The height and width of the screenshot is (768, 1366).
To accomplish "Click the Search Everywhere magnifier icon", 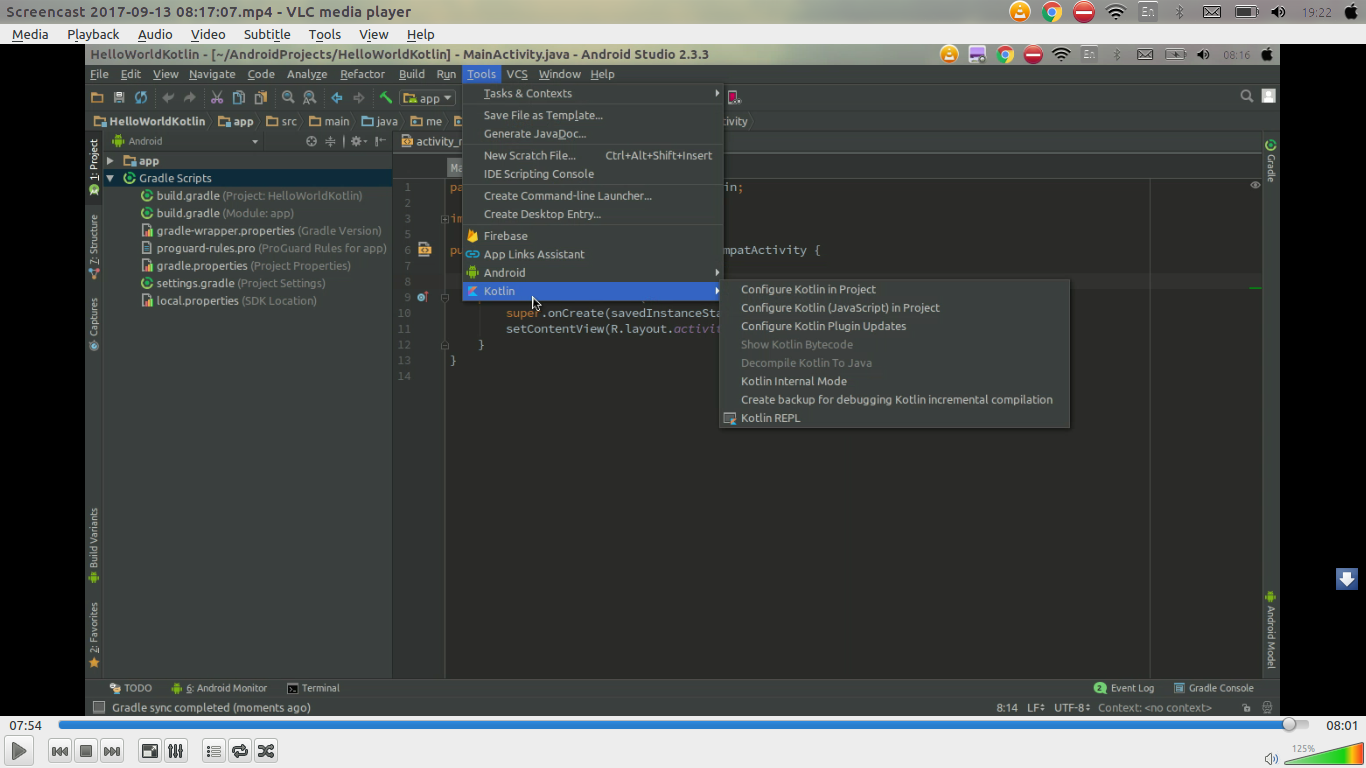I will tap(1246, 96).
